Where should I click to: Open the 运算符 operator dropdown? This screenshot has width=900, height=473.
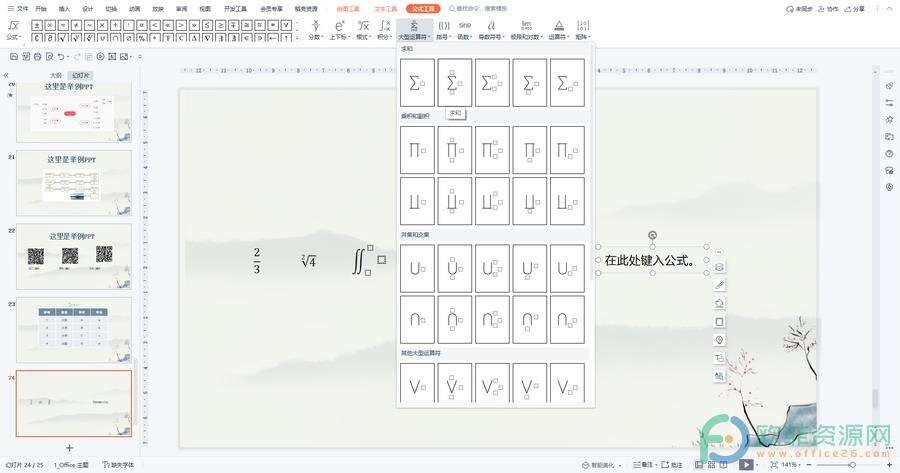click(558, 30)
